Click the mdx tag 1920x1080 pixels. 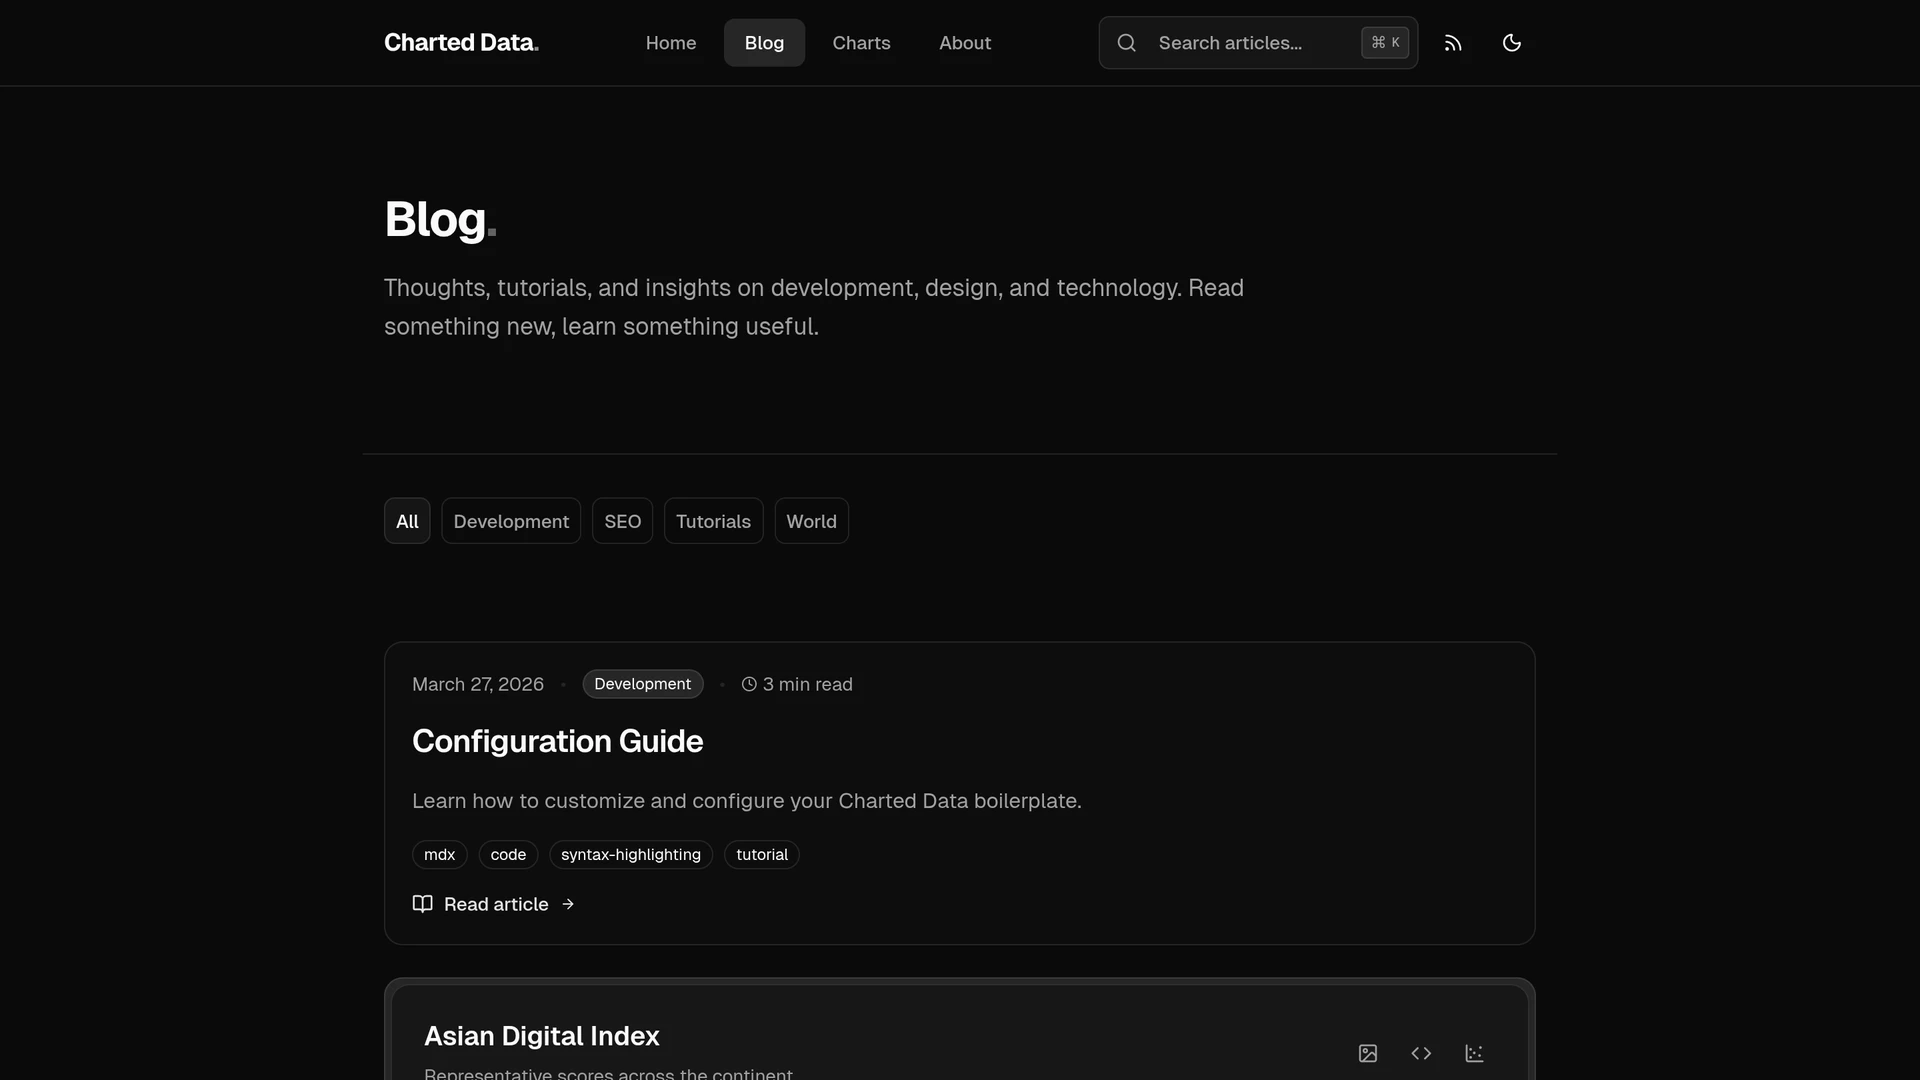[439, 855]
